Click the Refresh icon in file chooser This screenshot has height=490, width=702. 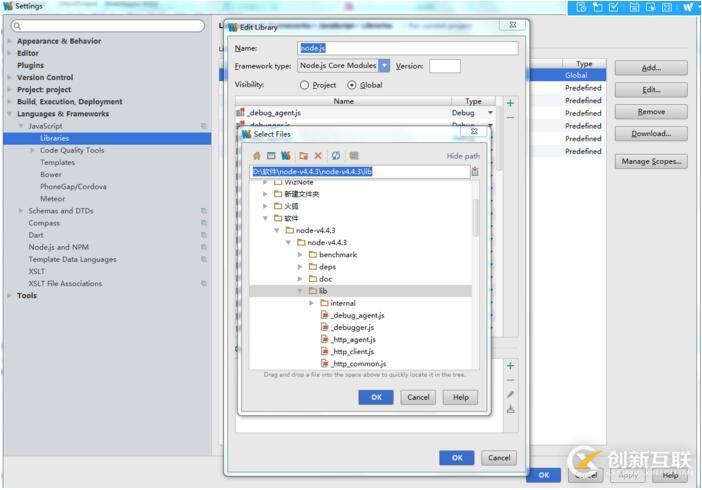pos(336,156)
